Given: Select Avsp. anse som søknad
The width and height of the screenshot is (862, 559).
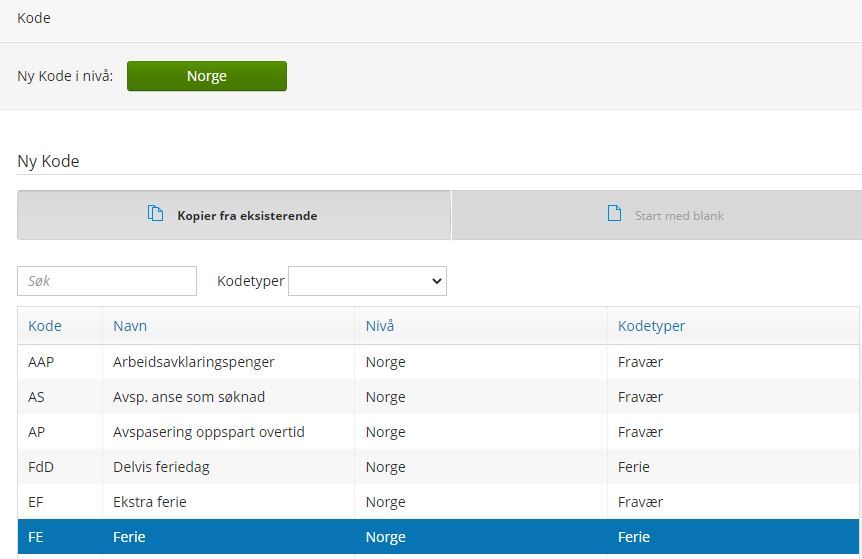Looking at the screenshot, I should (189, 397).
